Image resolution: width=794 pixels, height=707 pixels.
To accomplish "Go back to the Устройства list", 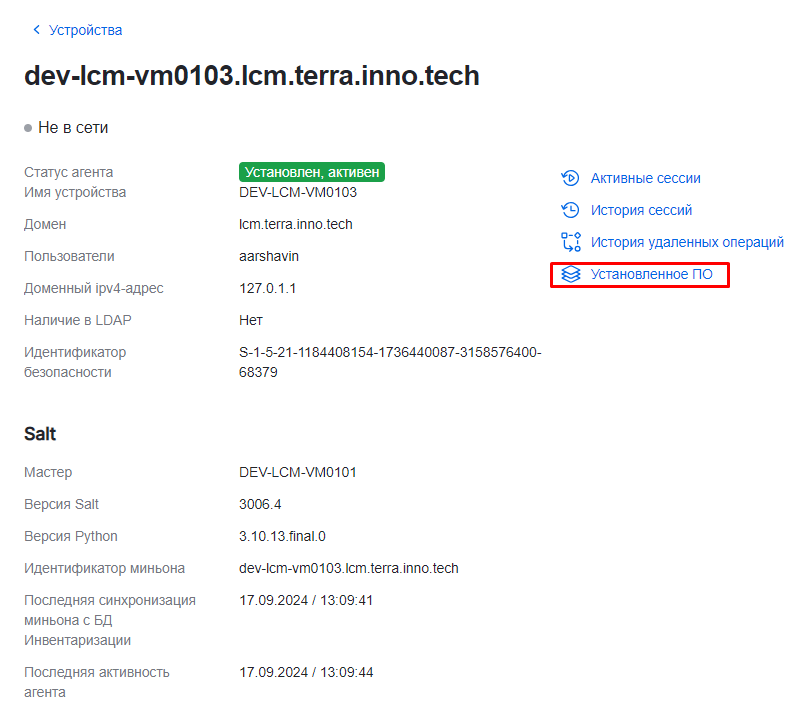I will tap(85, 30).
